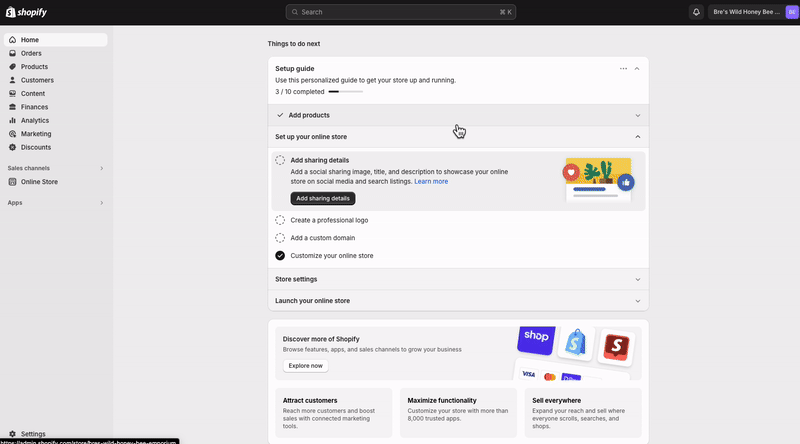Expand the Apps chevron

[102, 203]
